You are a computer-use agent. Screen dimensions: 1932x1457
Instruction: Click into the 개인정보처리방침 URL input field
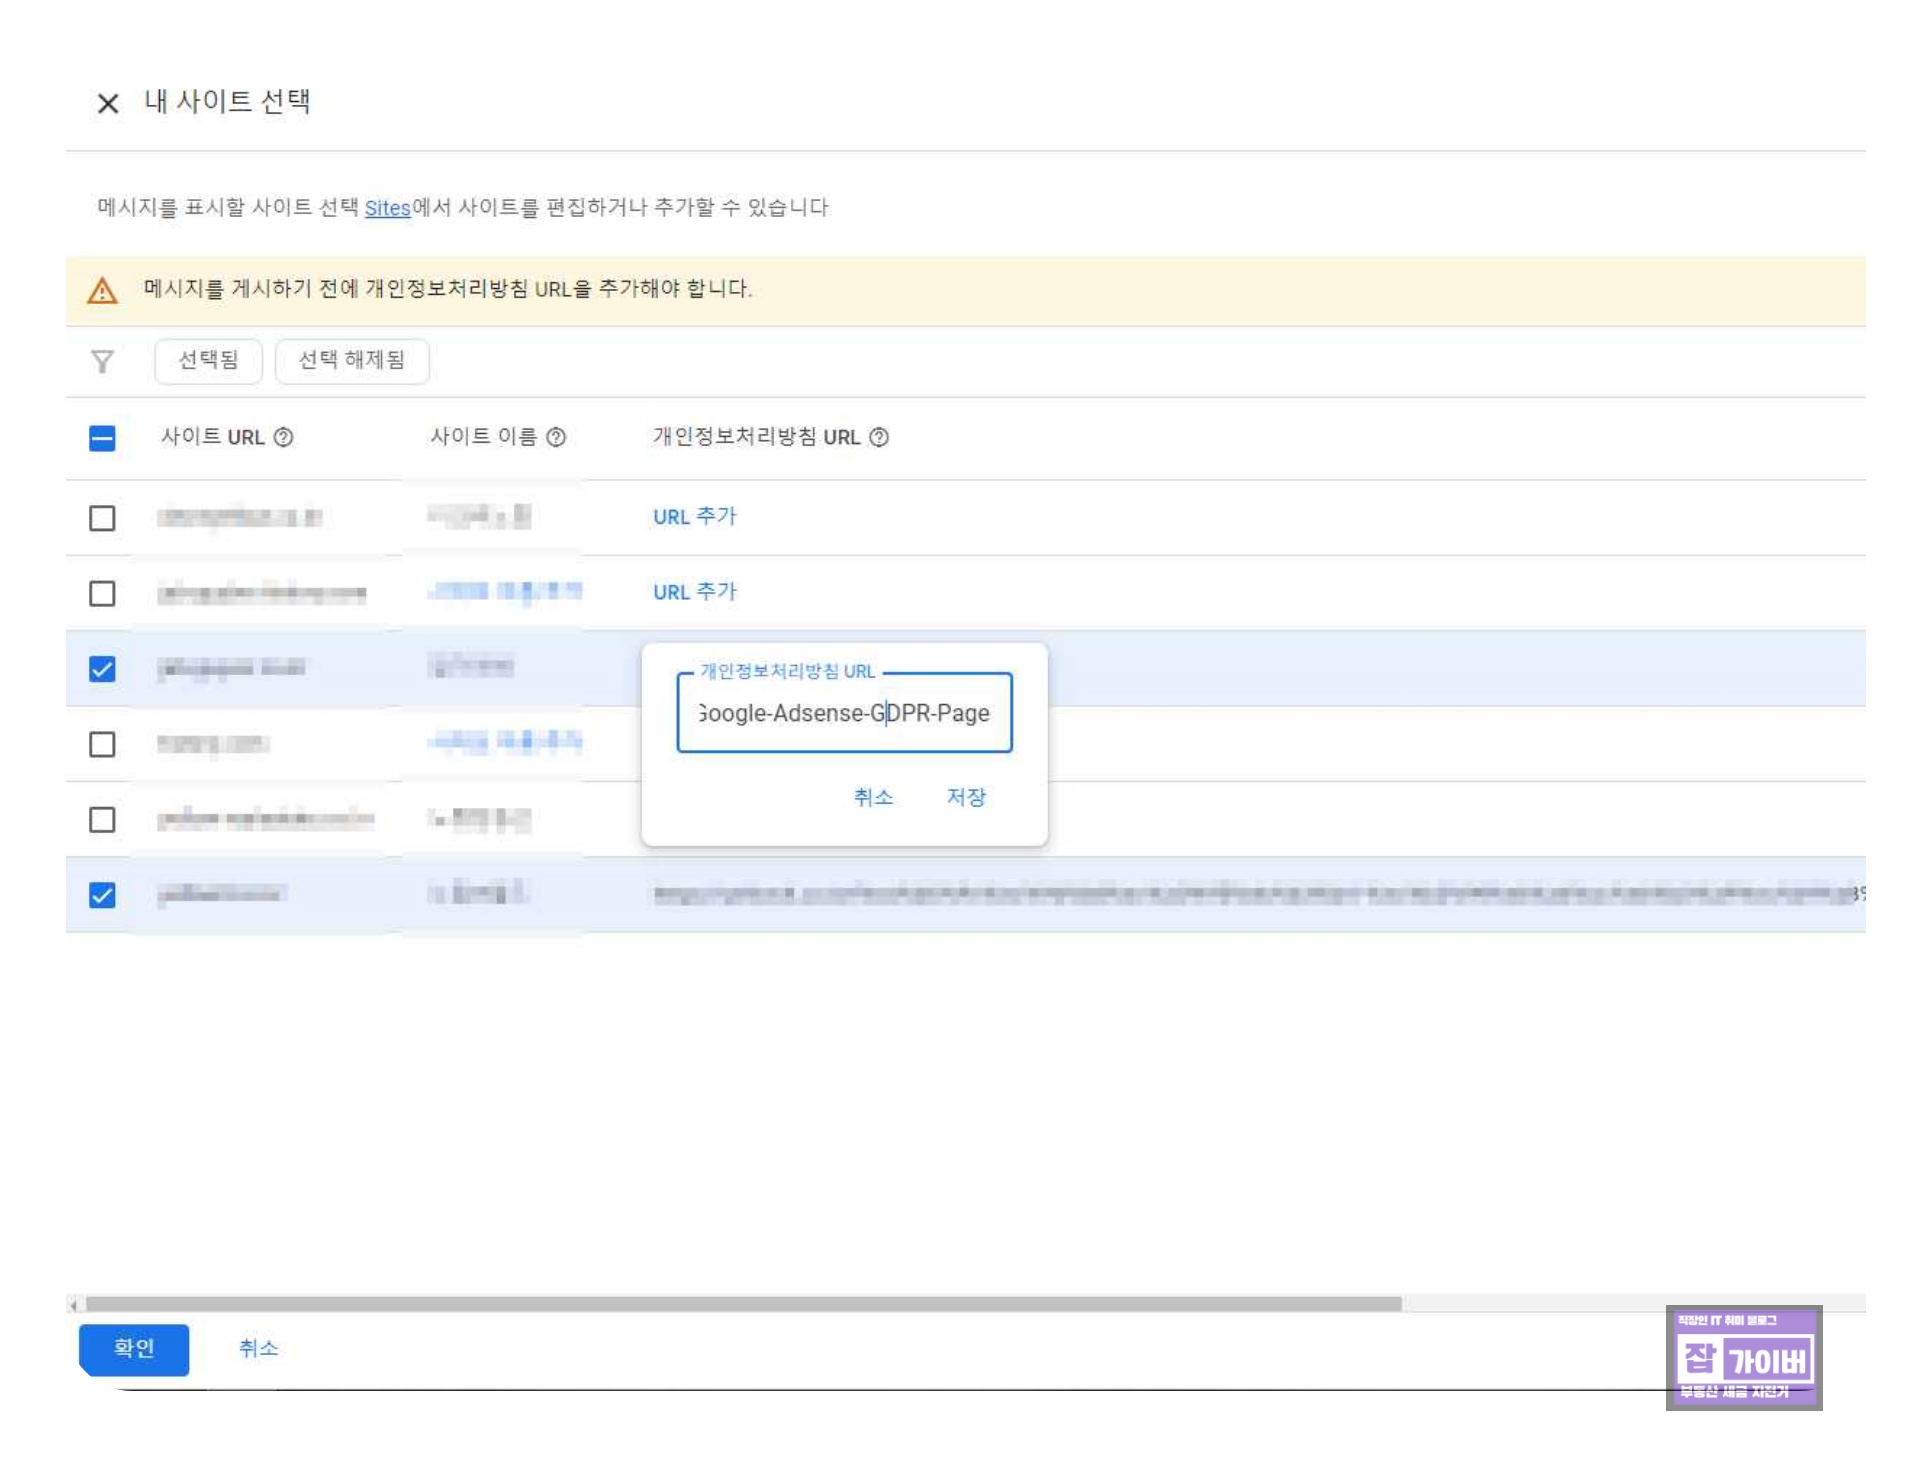pos(843,713)
